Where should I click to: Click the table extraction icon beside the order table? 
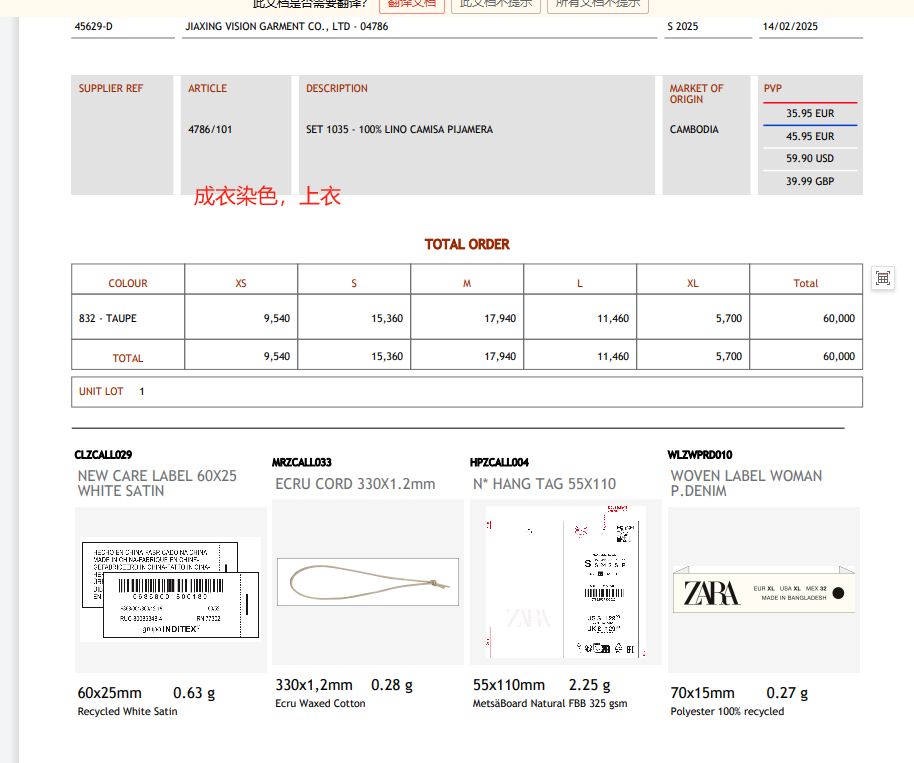[x=882, y=278]
